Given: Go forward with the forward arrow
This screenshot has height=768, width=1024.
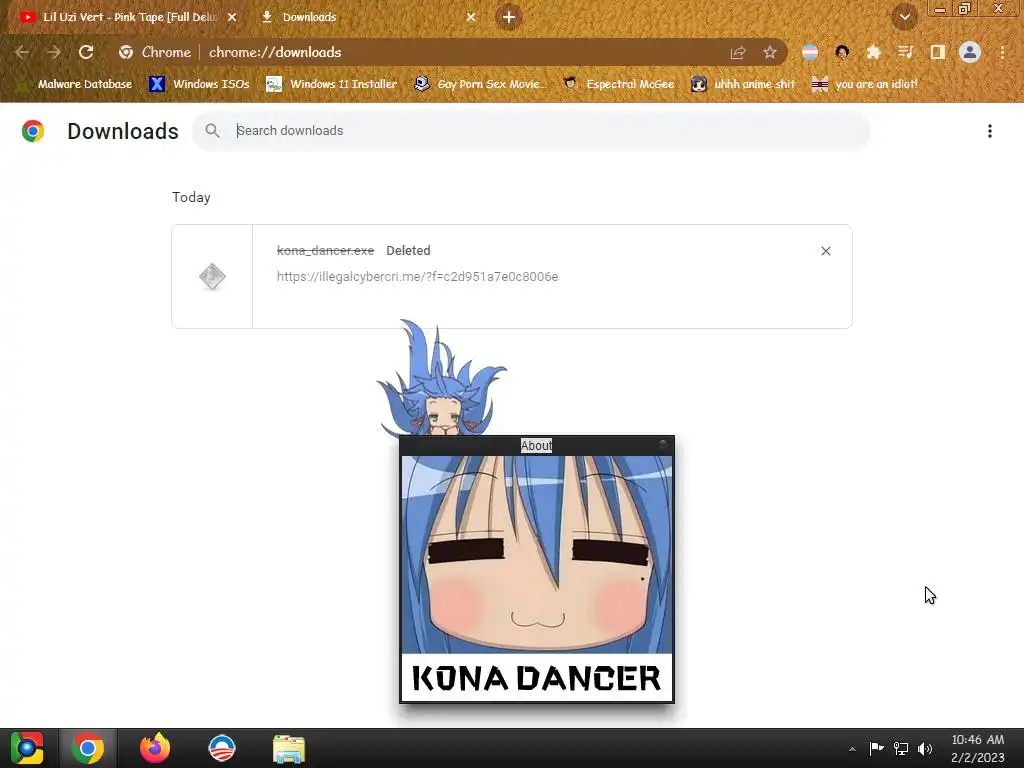Looking at the screenshot, I should click(54, 52).
